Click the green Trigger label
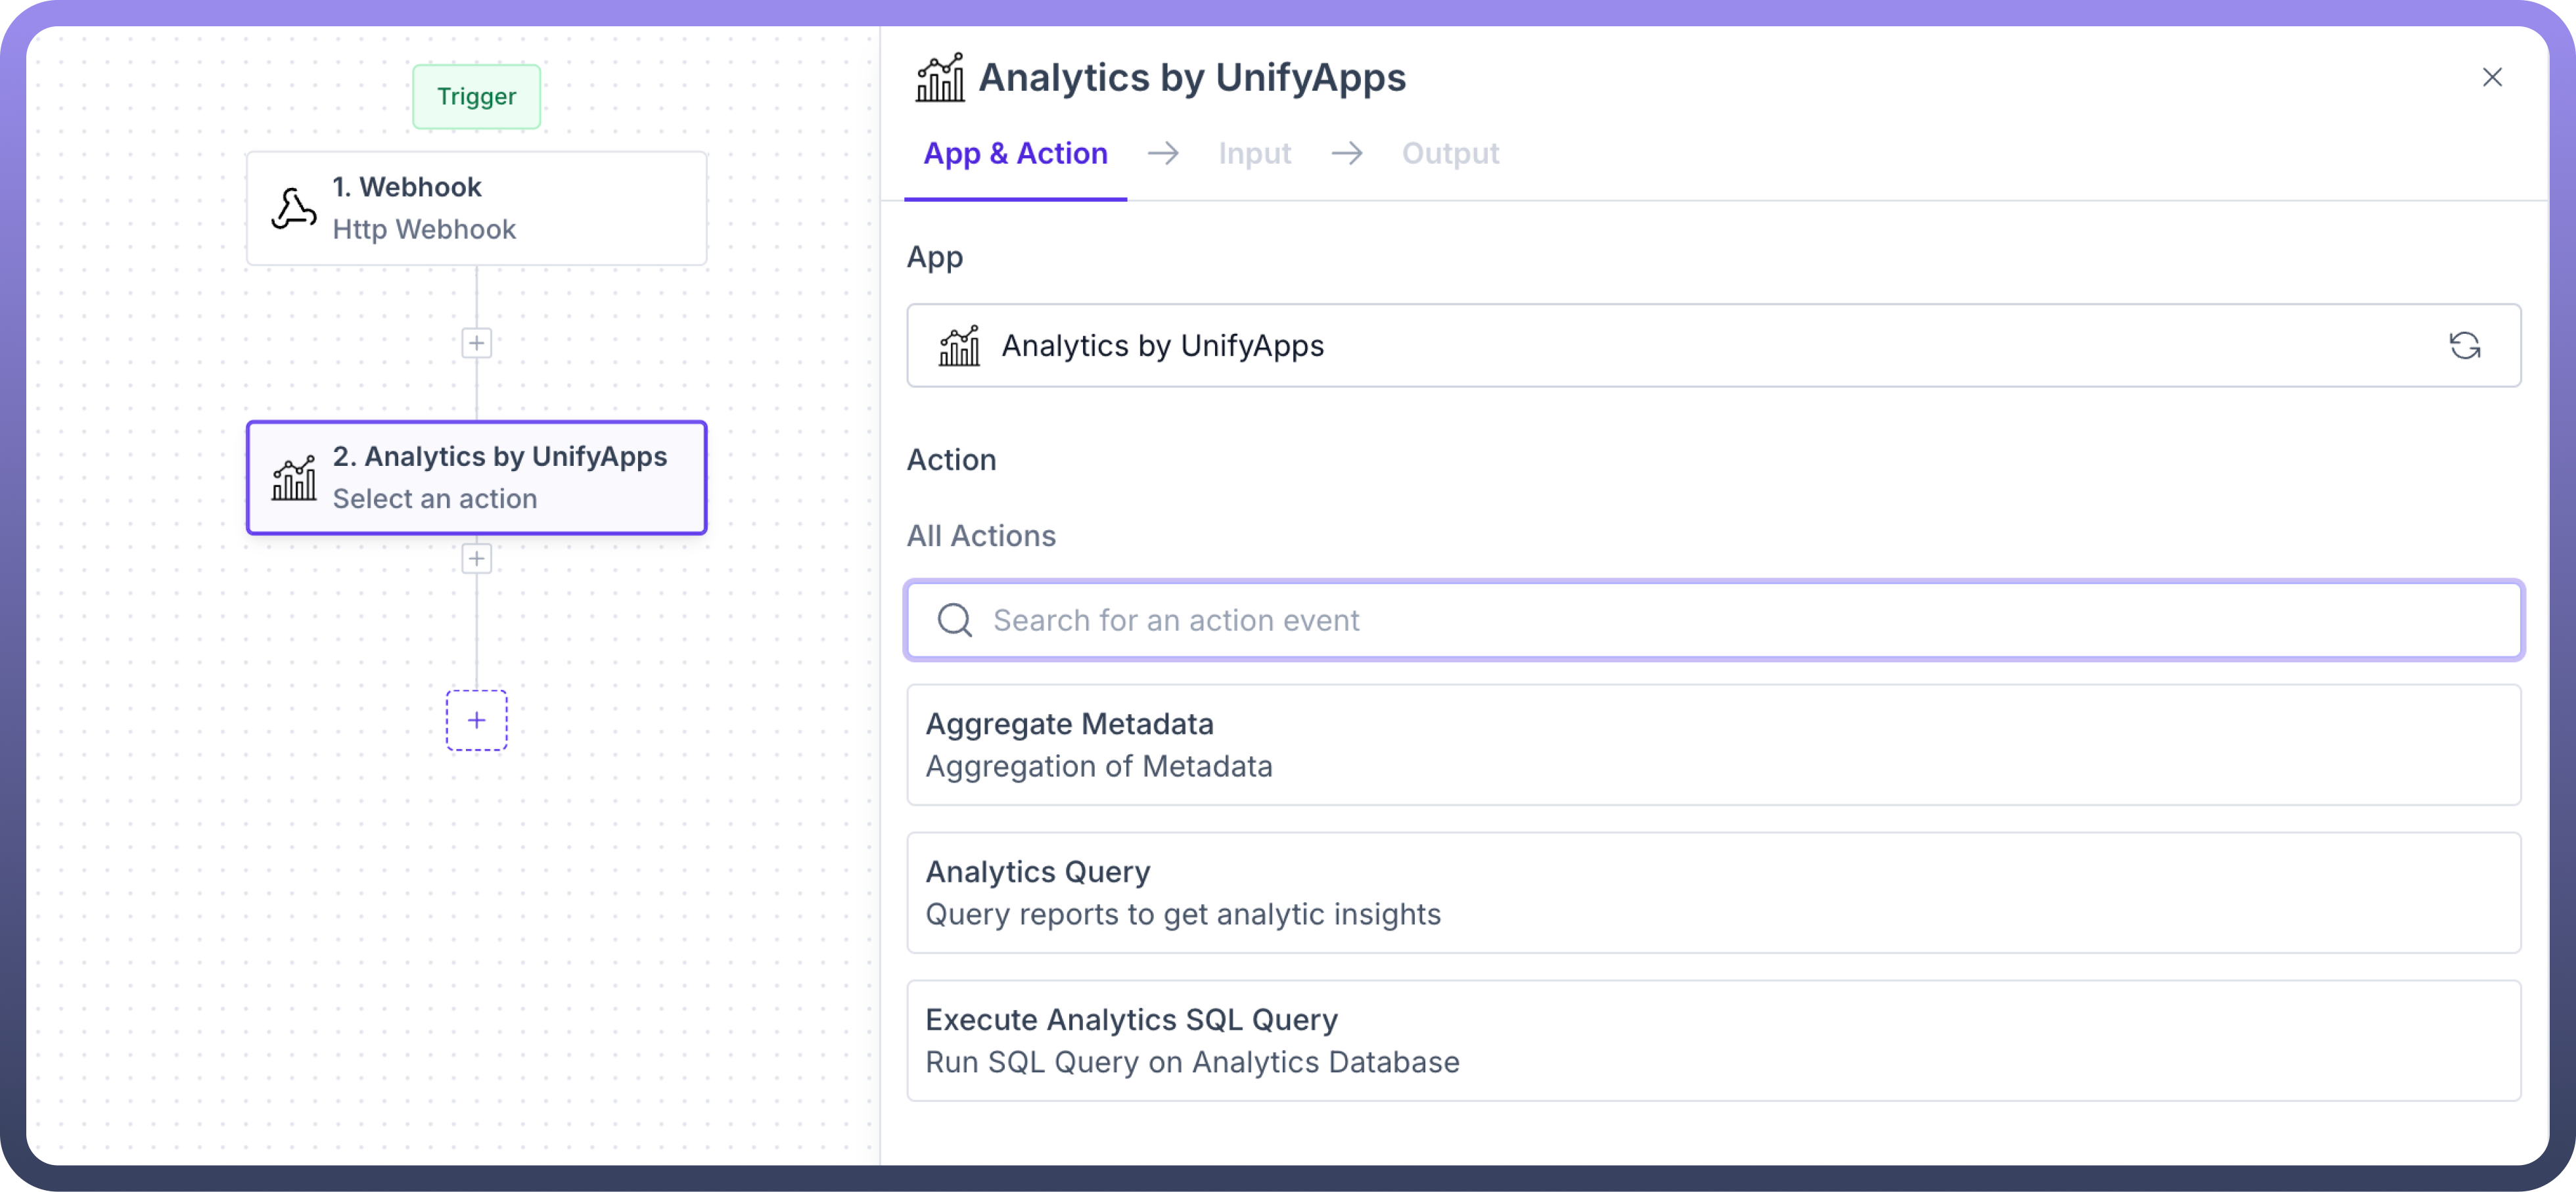This screenshot has width=2576, height=1192. click(x=477, y=97)
